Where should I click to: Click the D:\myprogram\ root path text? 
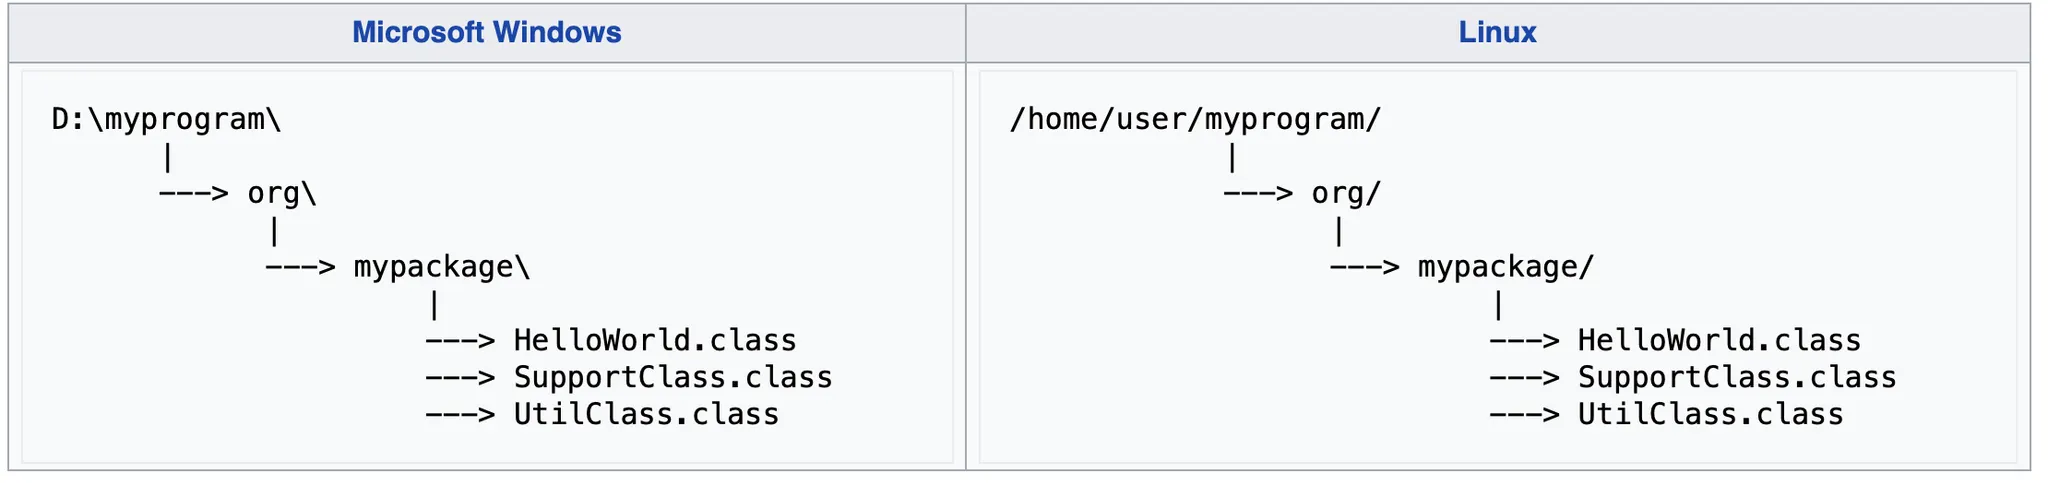click(x=166, y=120)
